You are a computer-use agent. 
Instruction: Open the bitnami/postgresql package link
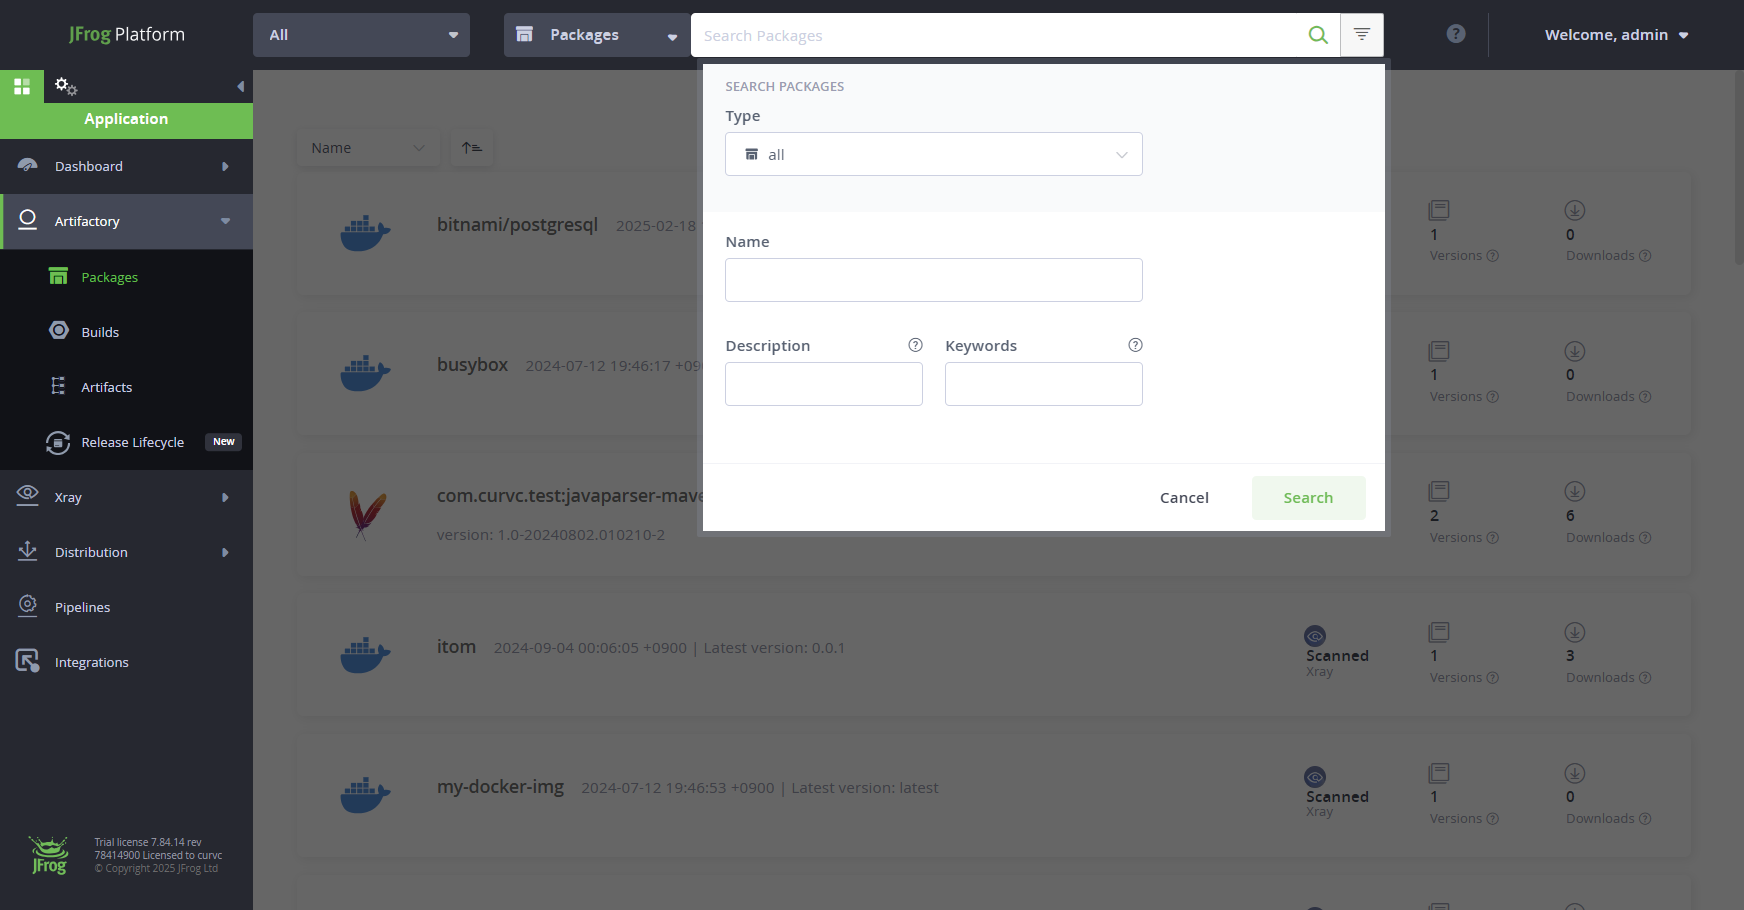tap(517, 225)
